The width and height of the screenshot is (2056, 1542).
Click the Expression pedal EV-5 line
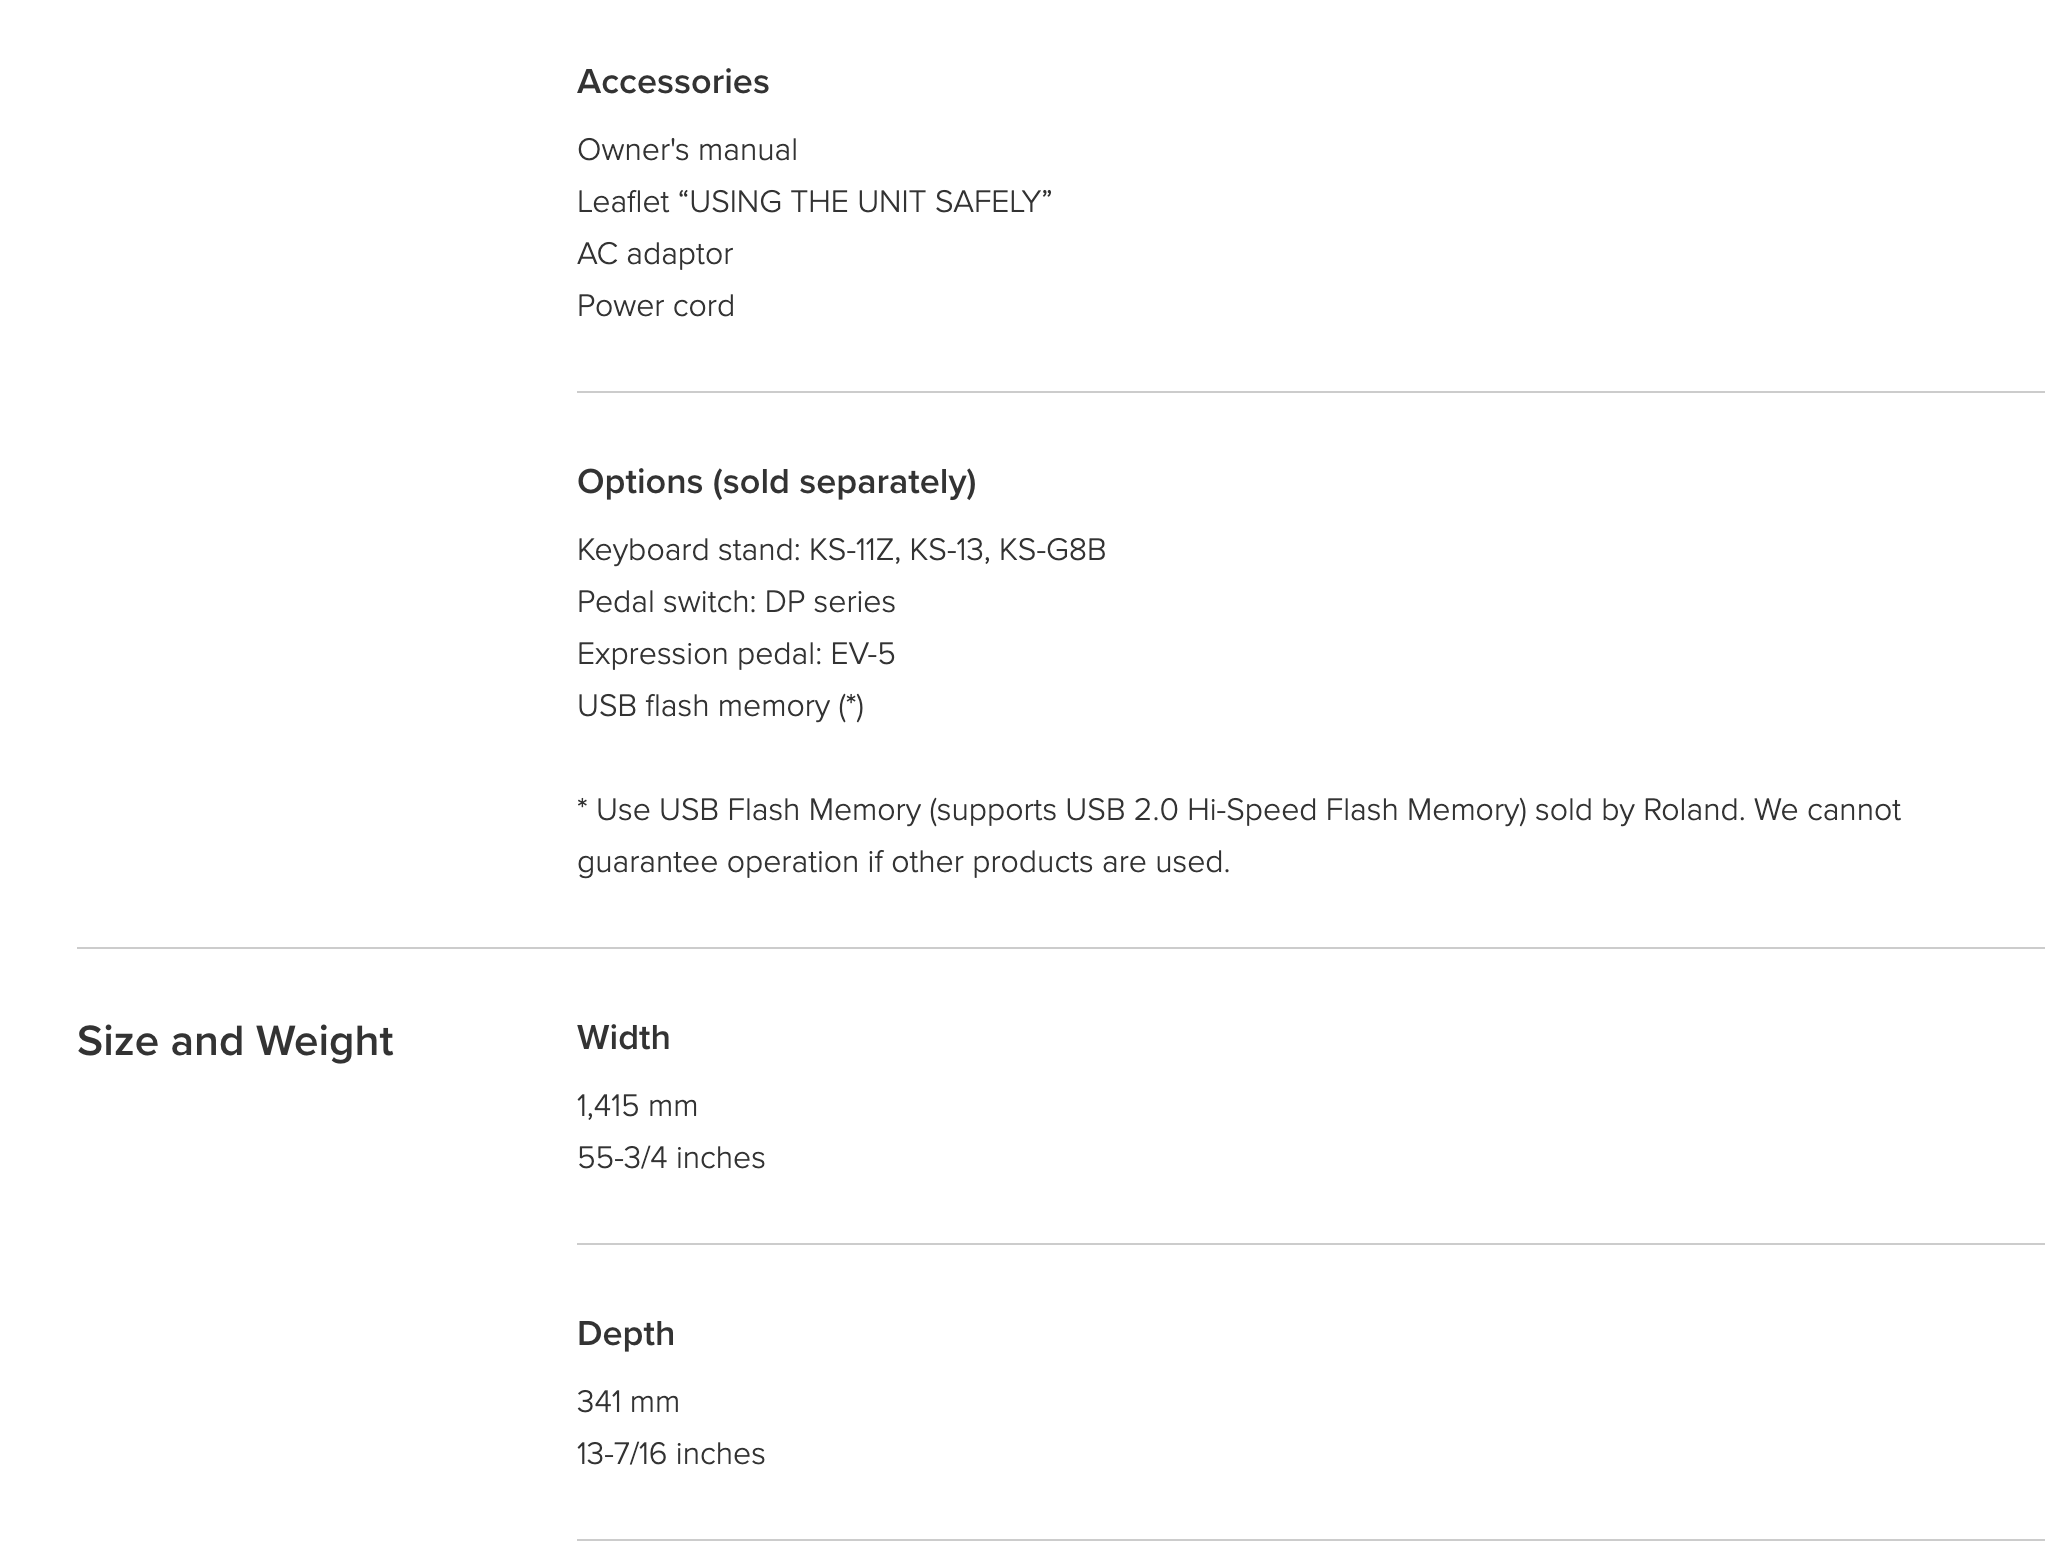point(736,654)
